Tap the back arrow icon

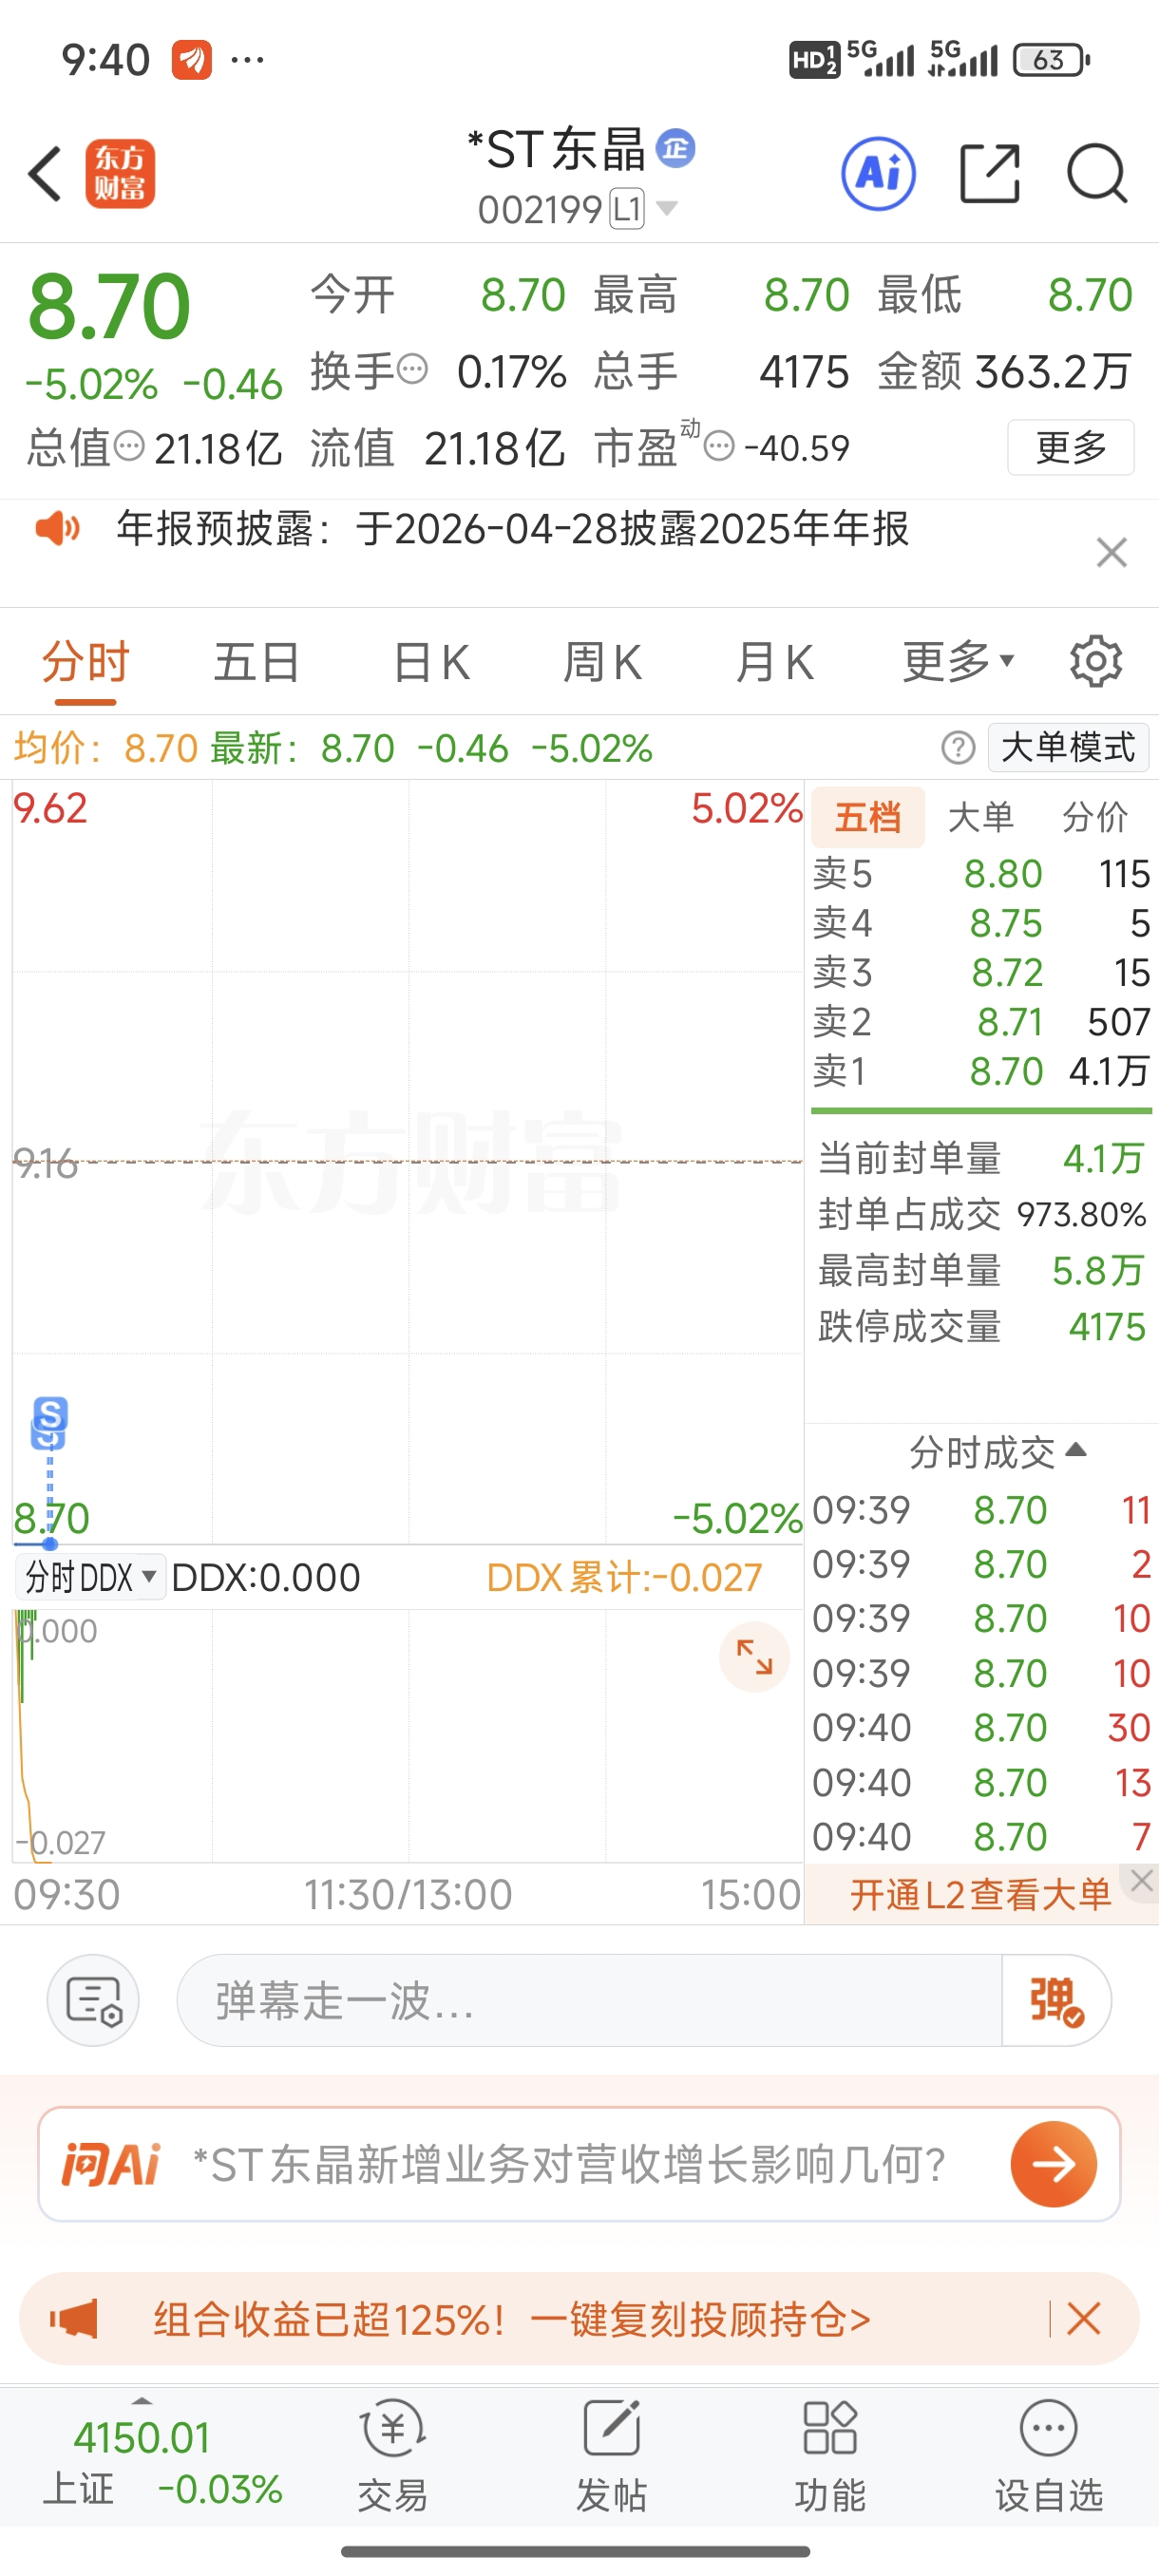tap(45, 174)
